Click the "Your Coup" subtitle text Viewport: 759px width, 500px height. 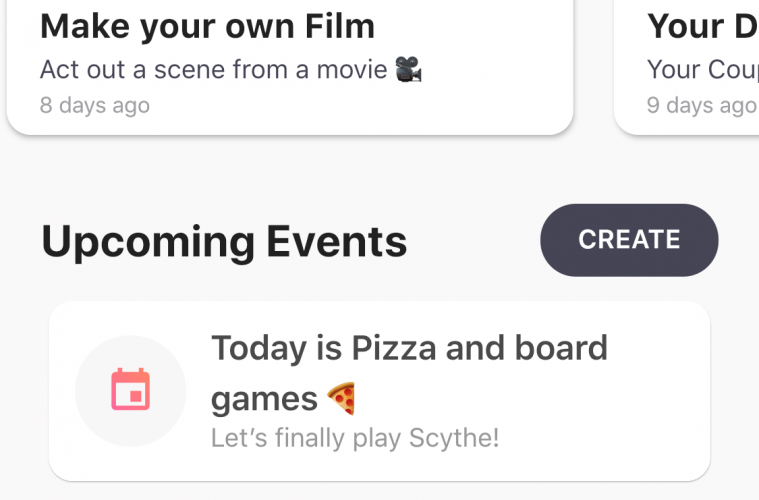click(x=701, y=70)
